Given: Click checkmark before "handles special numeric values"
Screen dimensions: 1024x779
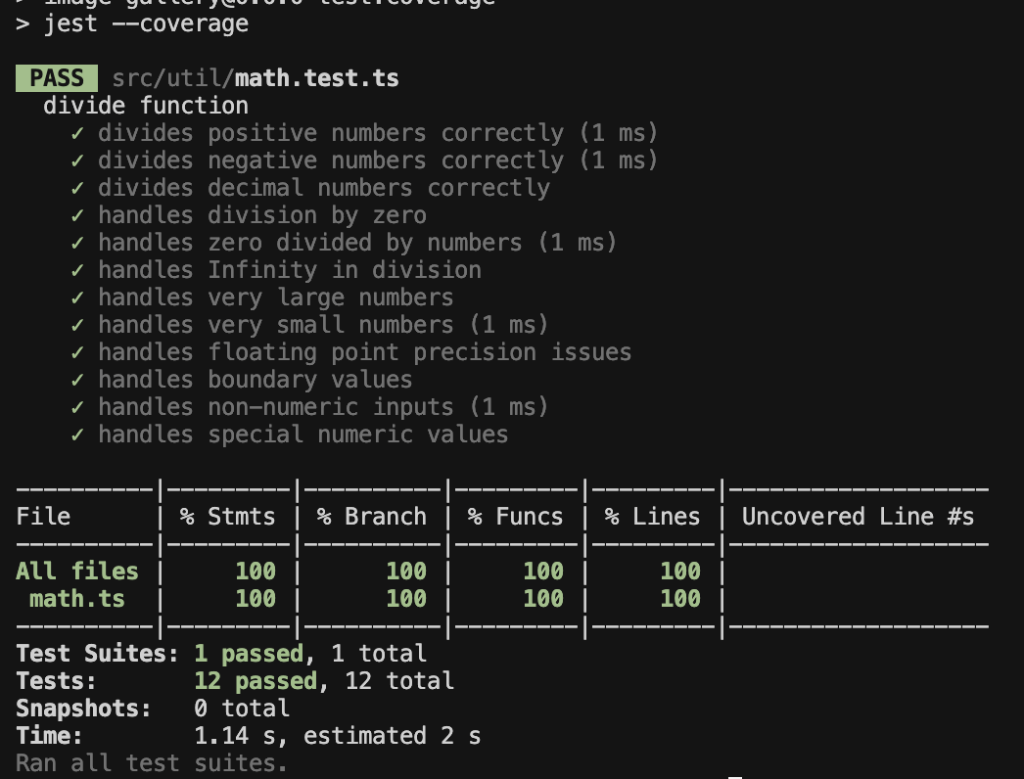Looking at the screenshot, I should click(x=78, y=435).
